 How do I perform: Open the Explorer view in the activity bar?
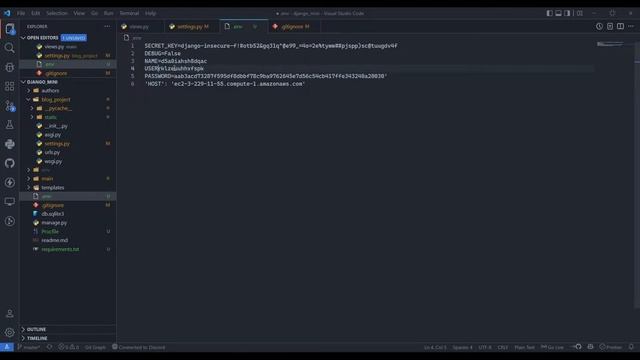pos(10,29)
